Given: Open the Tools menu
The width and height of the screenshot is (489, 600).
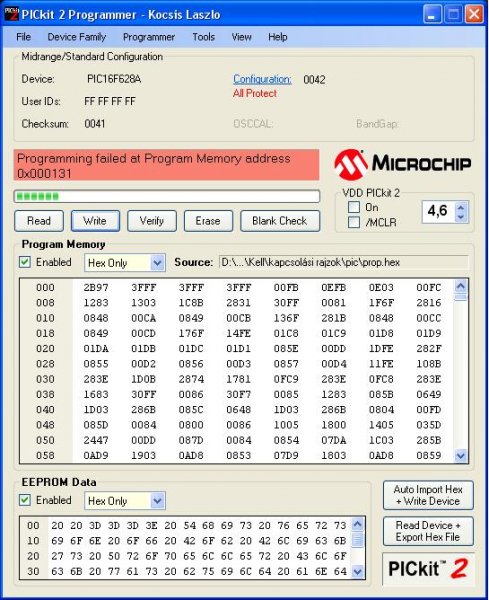Looking at the screenshot, I should 204,37.
